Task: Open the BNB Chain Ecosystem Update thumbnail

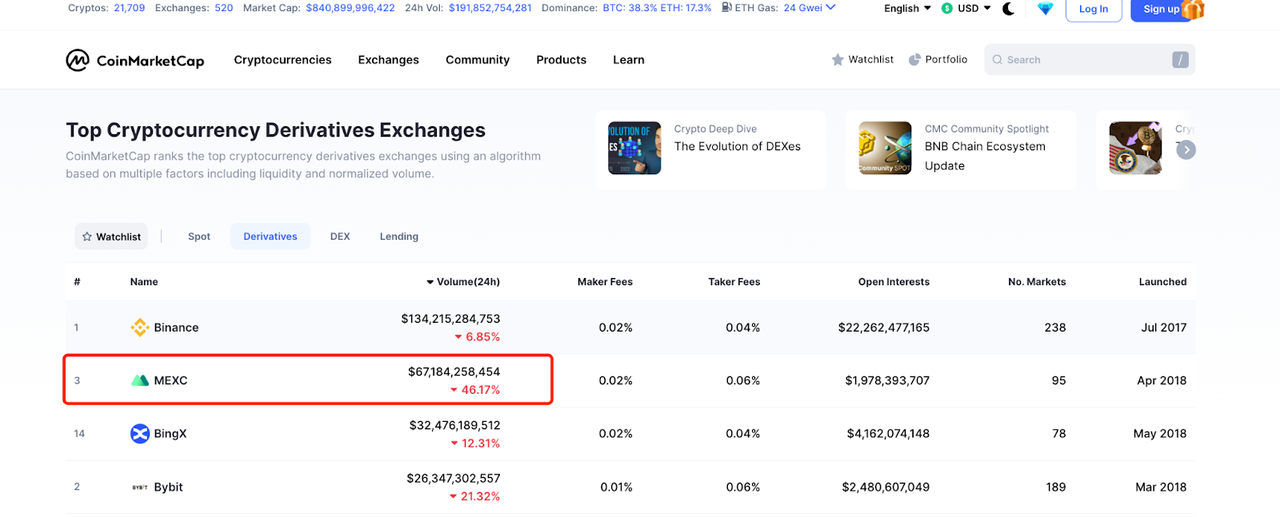Action: [885, 148]
